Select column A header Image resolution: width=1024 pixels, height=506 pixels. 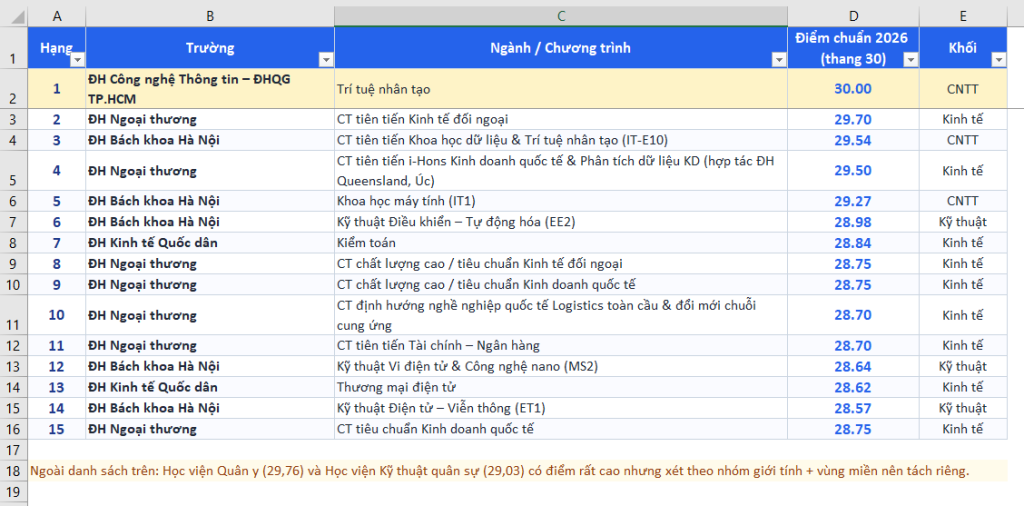57,16
